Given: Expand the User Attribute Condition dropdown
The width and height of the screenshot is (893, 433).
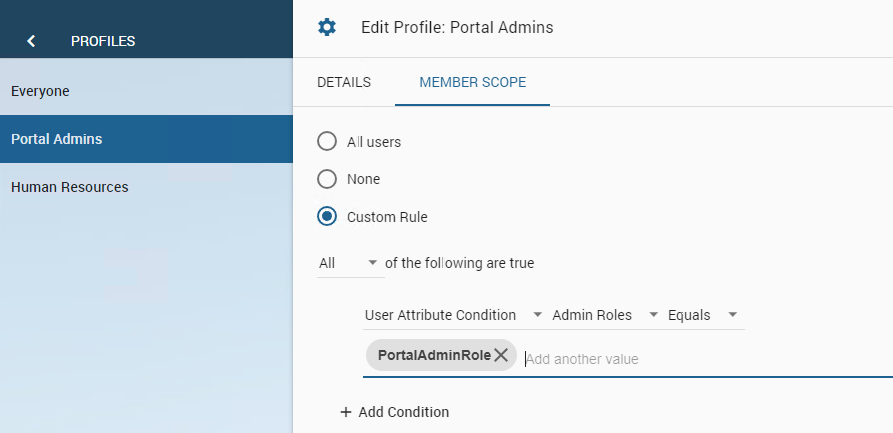Looking at the screenshot, I should click(x=453, y=315).
